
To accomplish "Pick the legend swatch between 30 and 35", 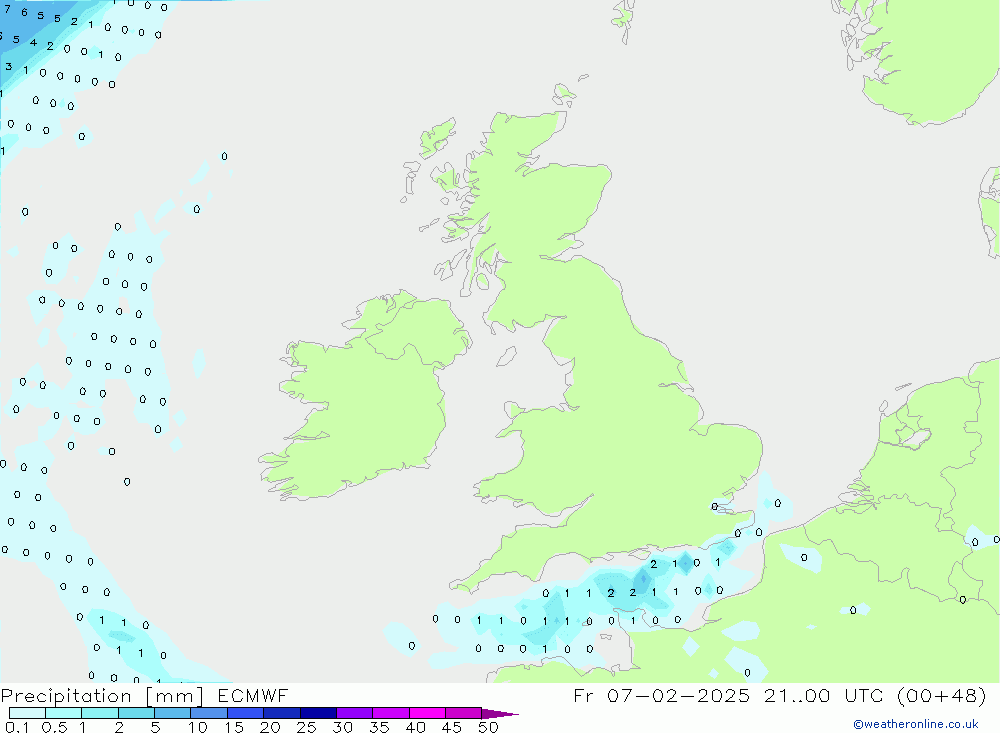I will [x=354, y=713].
